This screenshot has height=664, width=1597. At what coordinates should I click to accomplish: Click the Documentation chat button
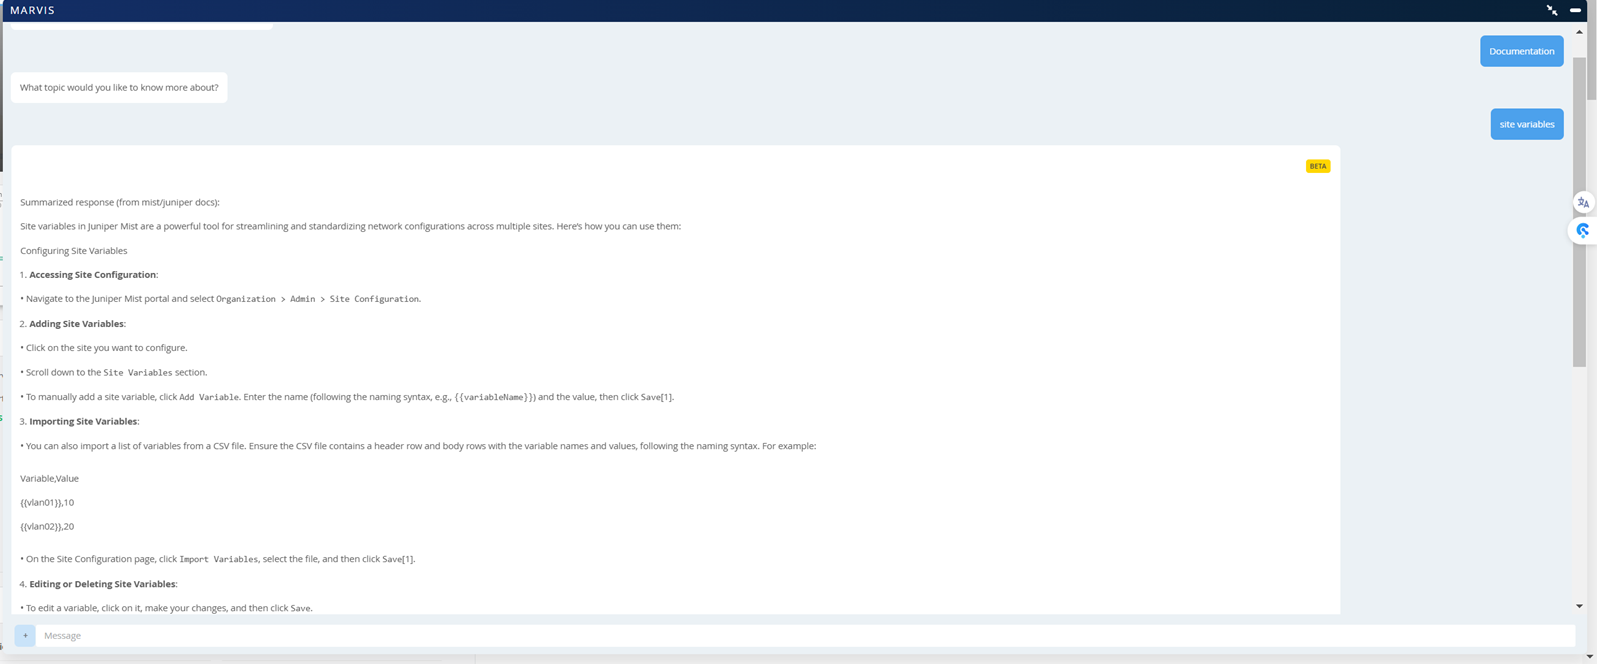[x=1521, y=51]
